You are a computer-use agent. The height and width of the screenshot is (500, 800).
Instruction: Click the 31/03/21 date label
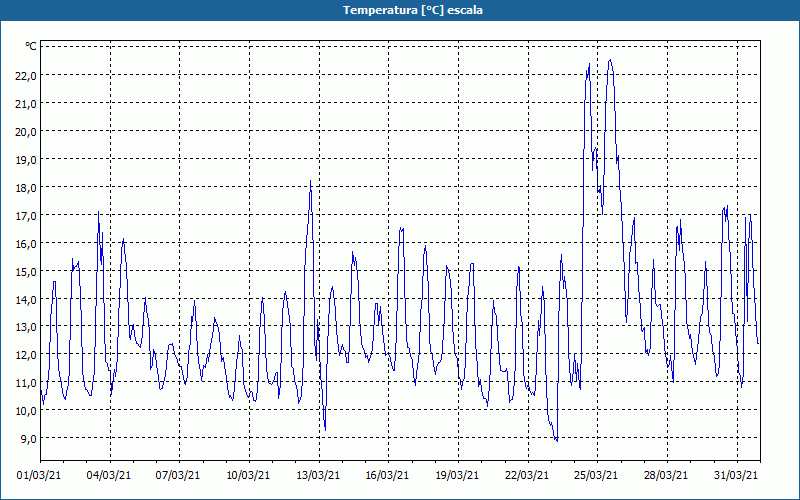[736, 475]
